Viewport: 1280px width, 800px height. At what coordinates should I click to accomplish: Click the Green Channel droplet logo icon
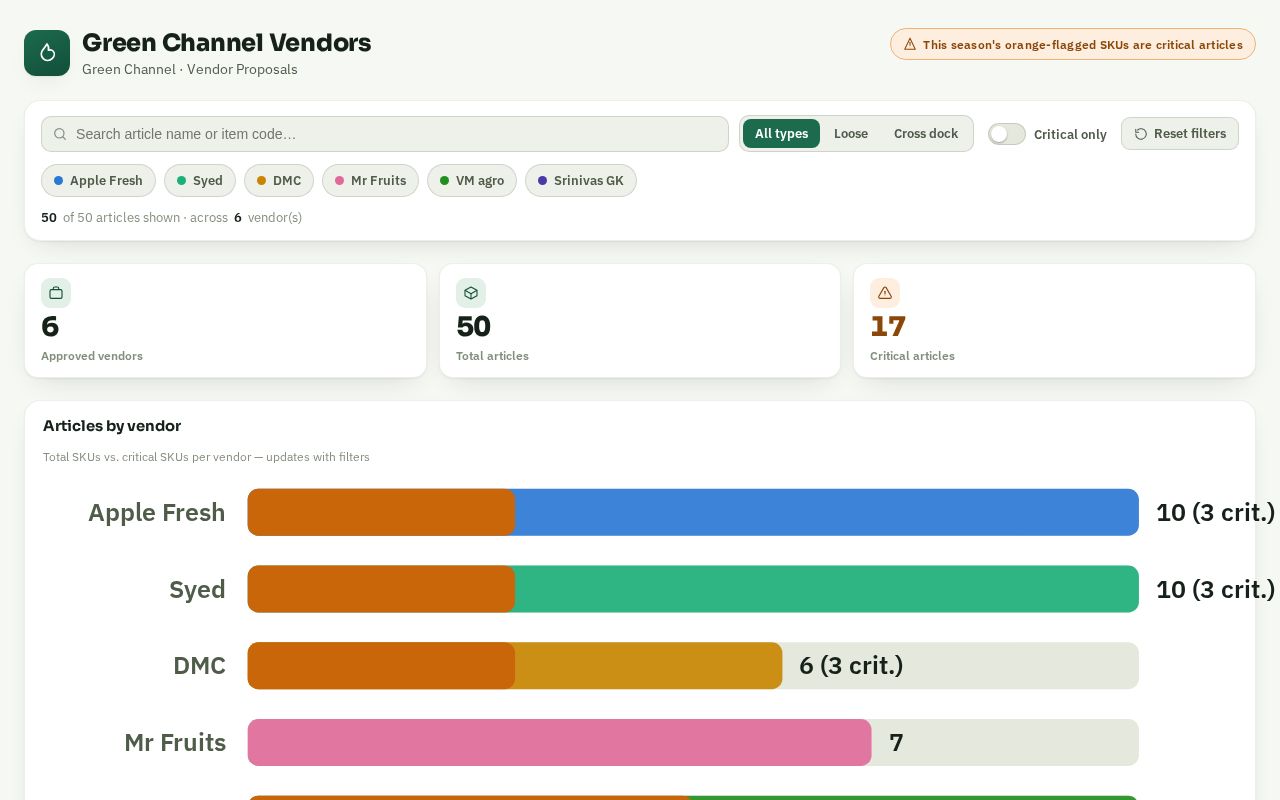47,53
